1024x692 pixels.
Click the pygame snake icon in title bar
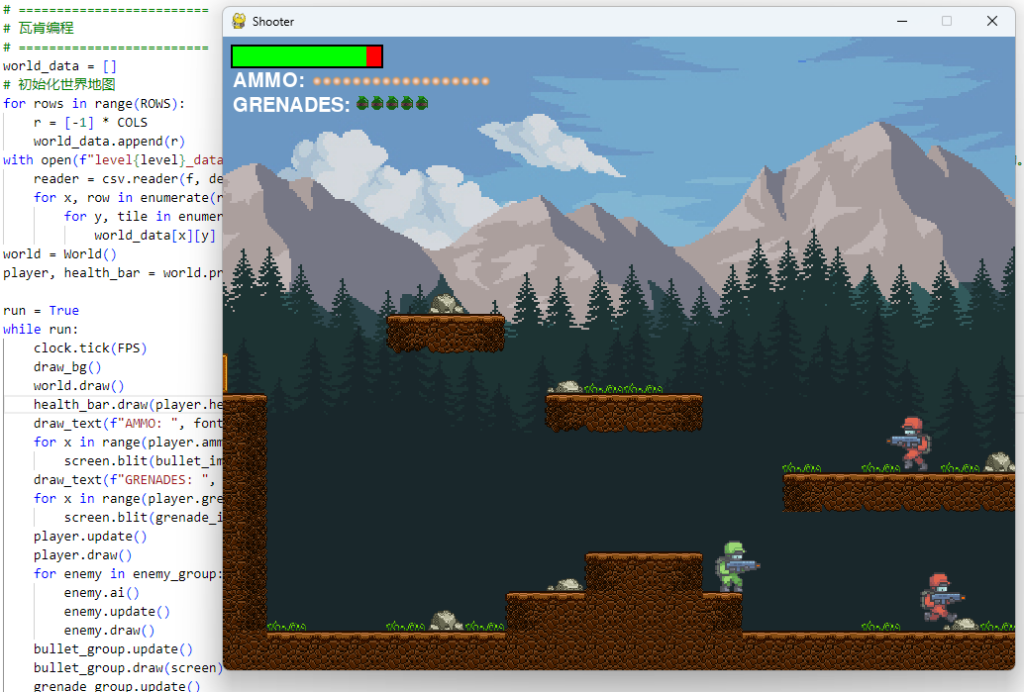[x=239, y=21]
